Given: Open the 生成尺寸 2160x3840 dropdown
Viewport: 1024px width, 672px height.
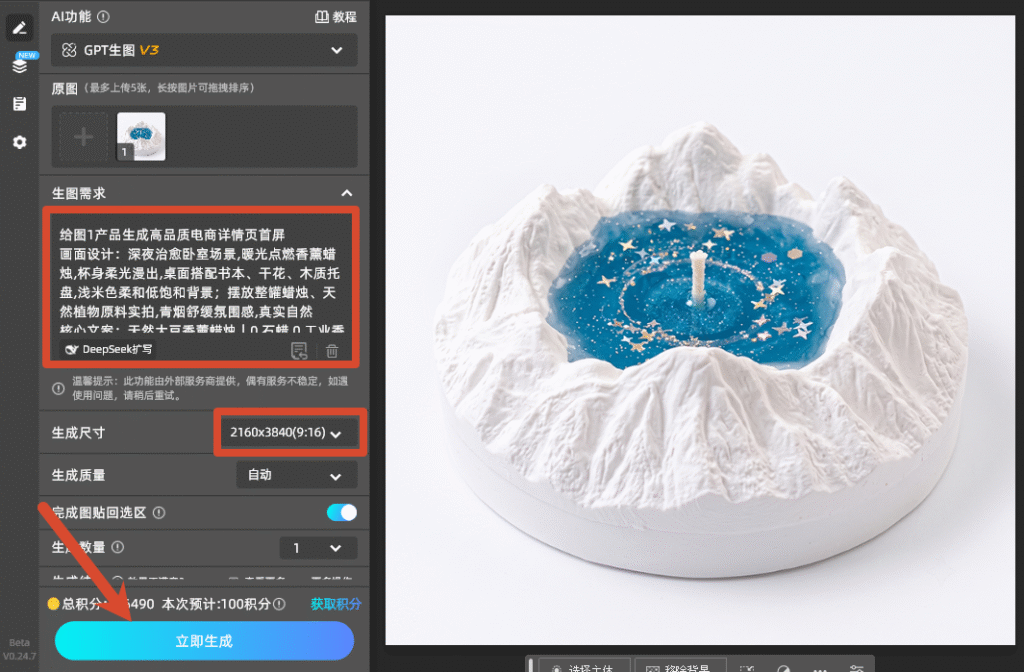Looking at the screenshot, I should point(289,432).
